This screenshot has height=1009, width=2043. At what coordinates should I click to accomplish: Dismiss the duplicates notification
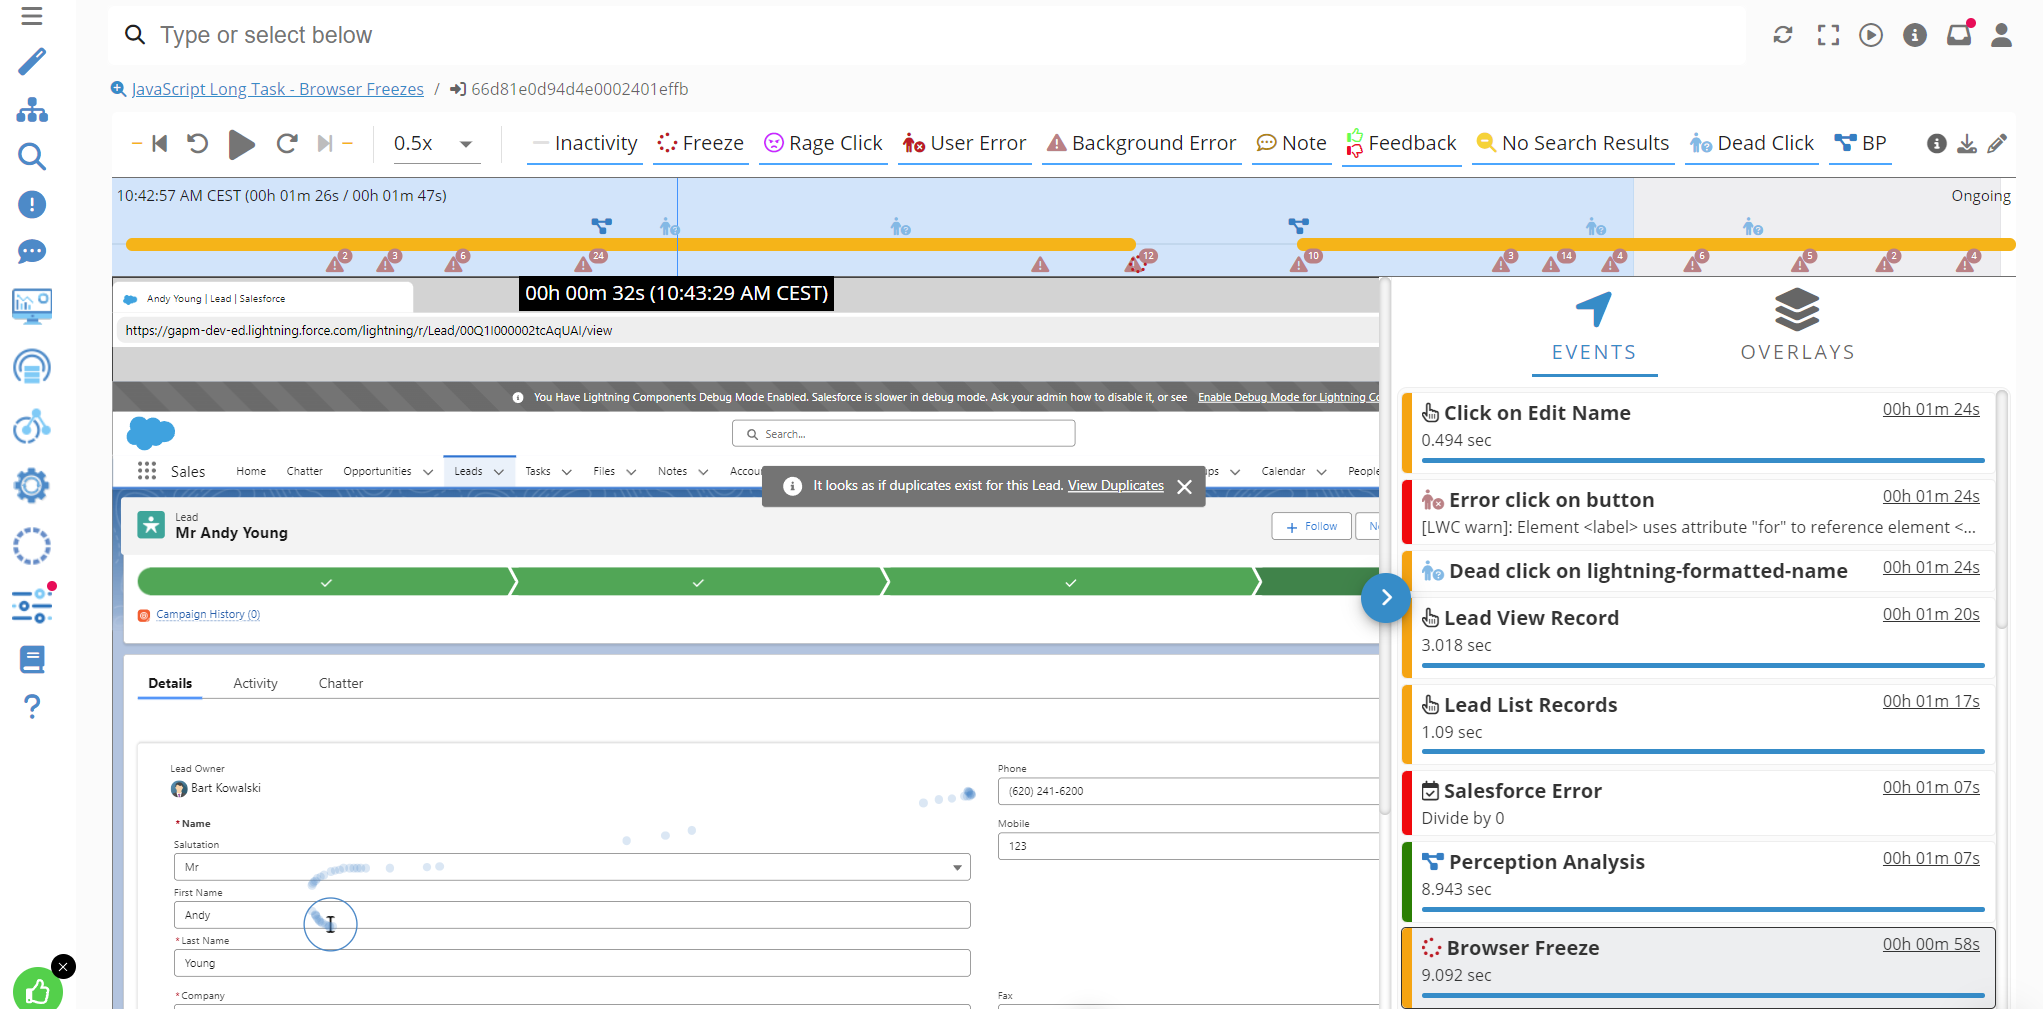(1185, 487)
